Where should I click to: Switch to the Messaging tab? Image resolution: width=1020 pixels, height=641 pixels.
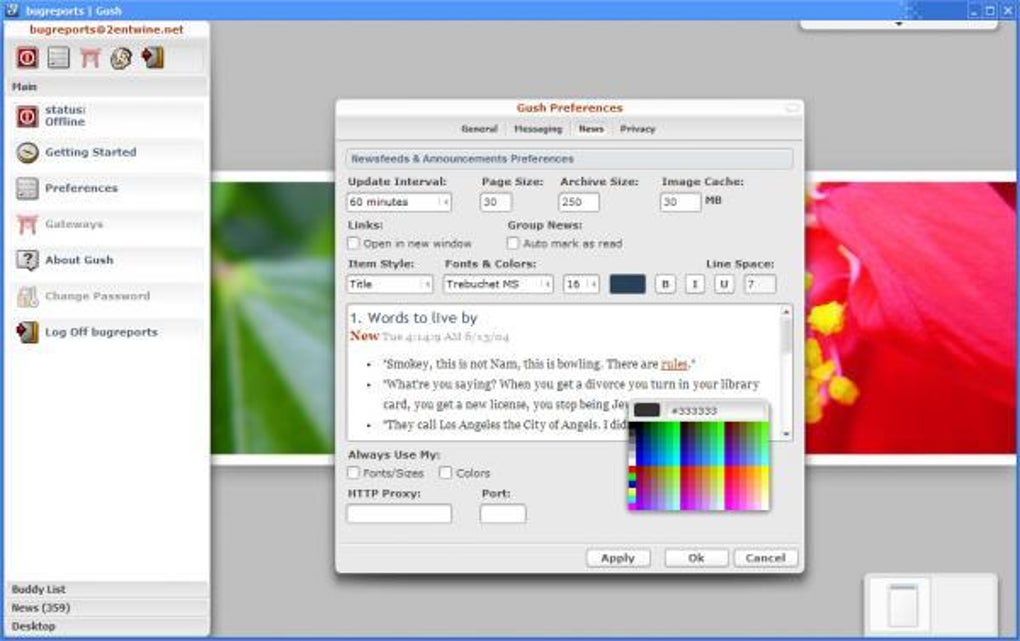point(538,129)
